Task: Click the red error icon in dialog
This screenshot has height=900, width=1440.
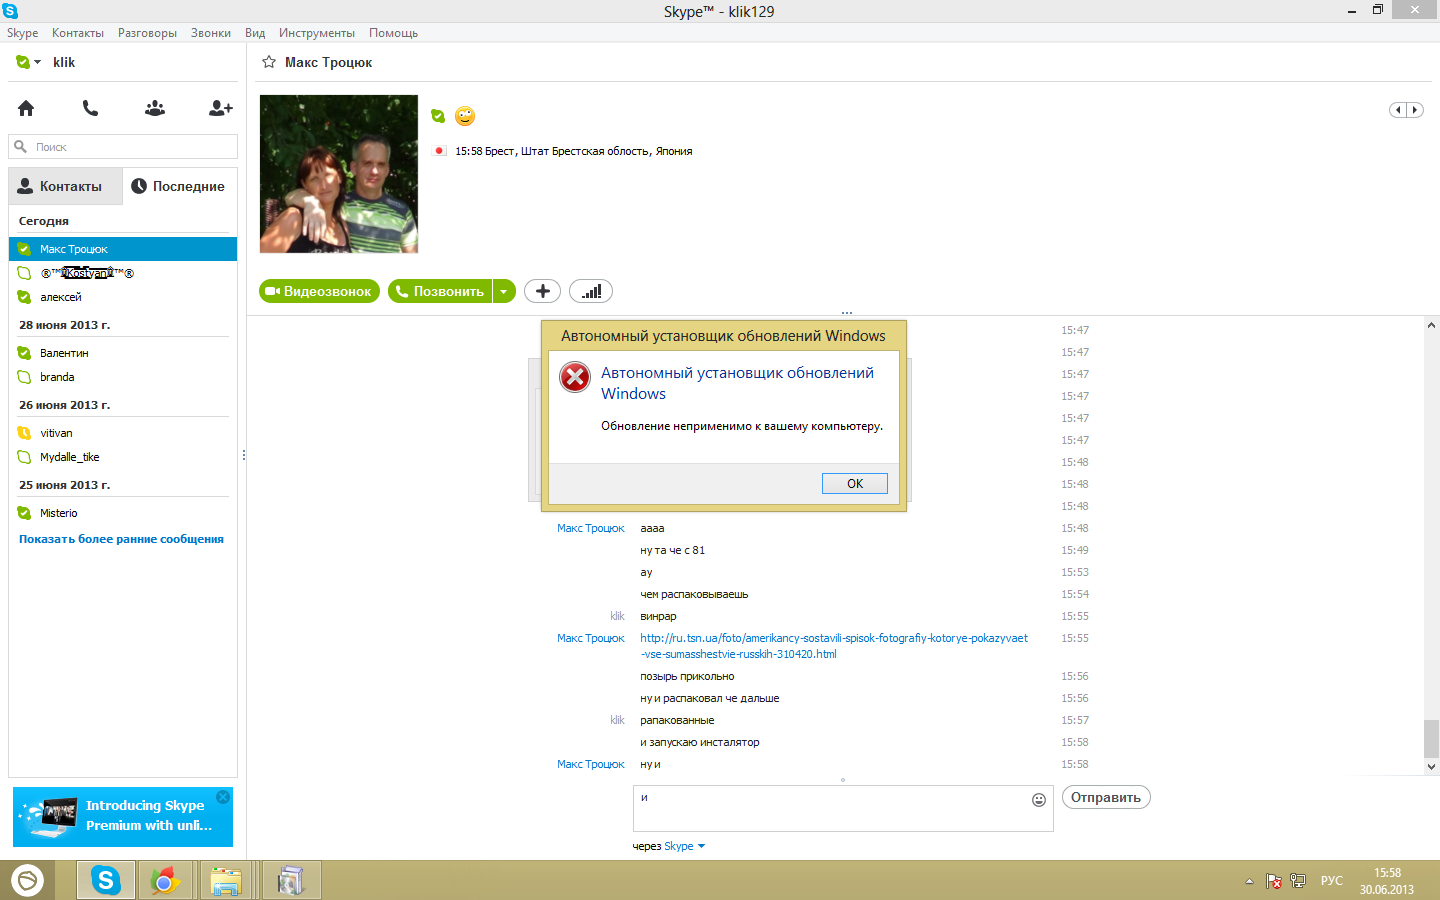Action: (575, 377)
